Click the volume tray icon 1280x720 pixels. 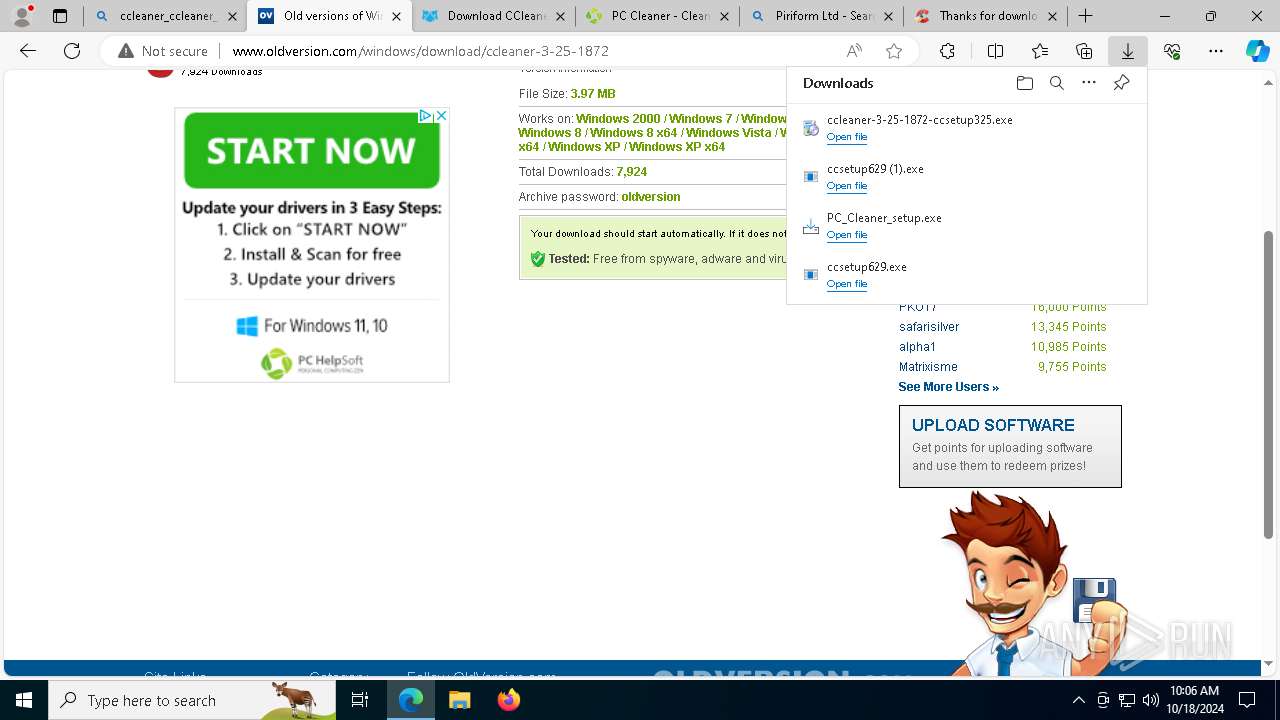point(1150,700)
